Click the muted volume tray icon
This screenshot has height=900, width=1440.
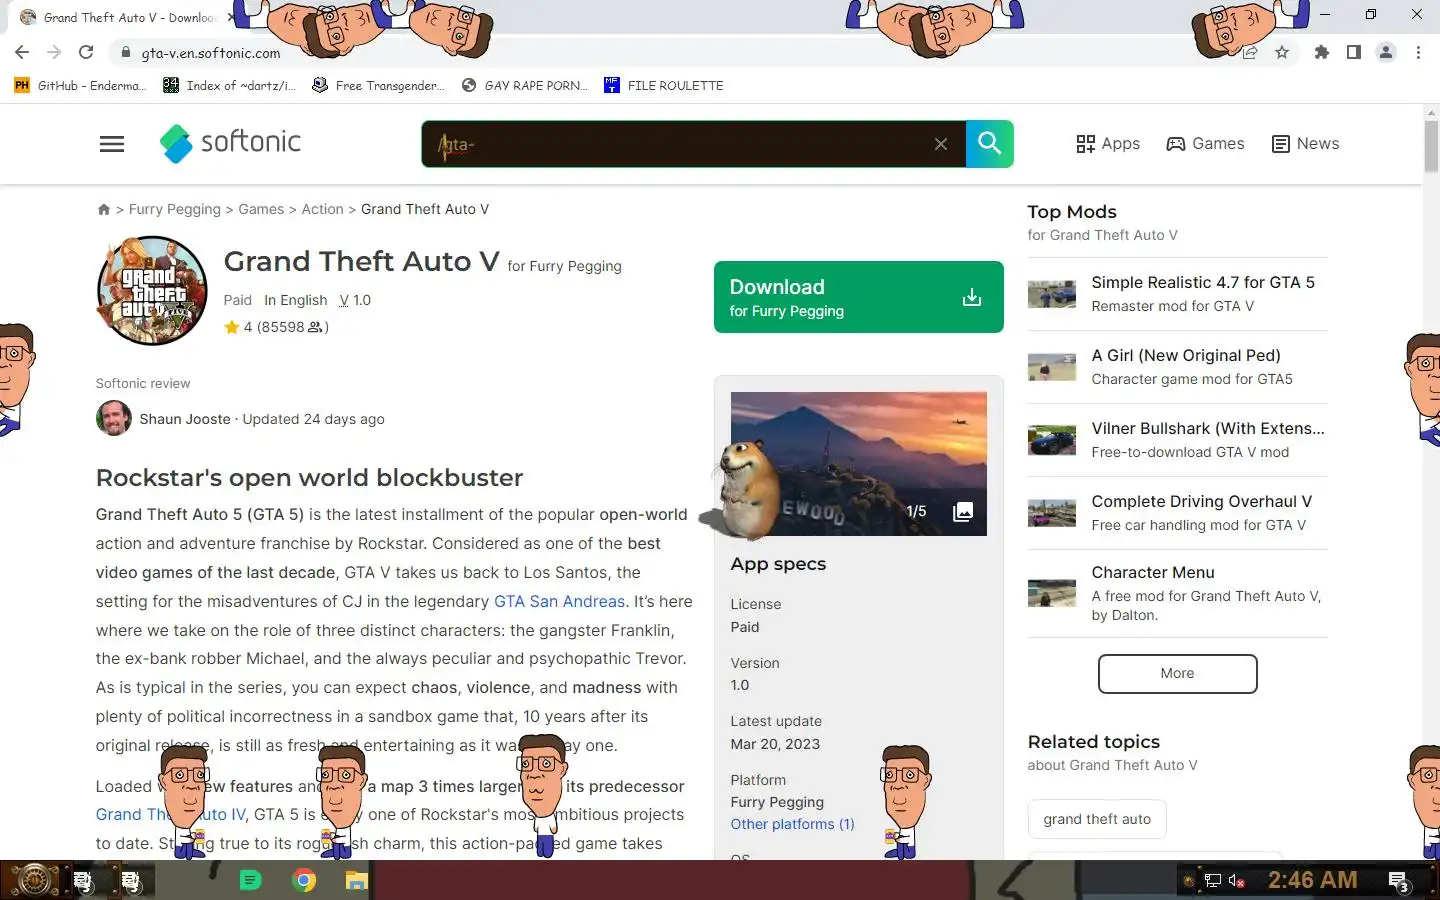click(x=1237, y=881)
